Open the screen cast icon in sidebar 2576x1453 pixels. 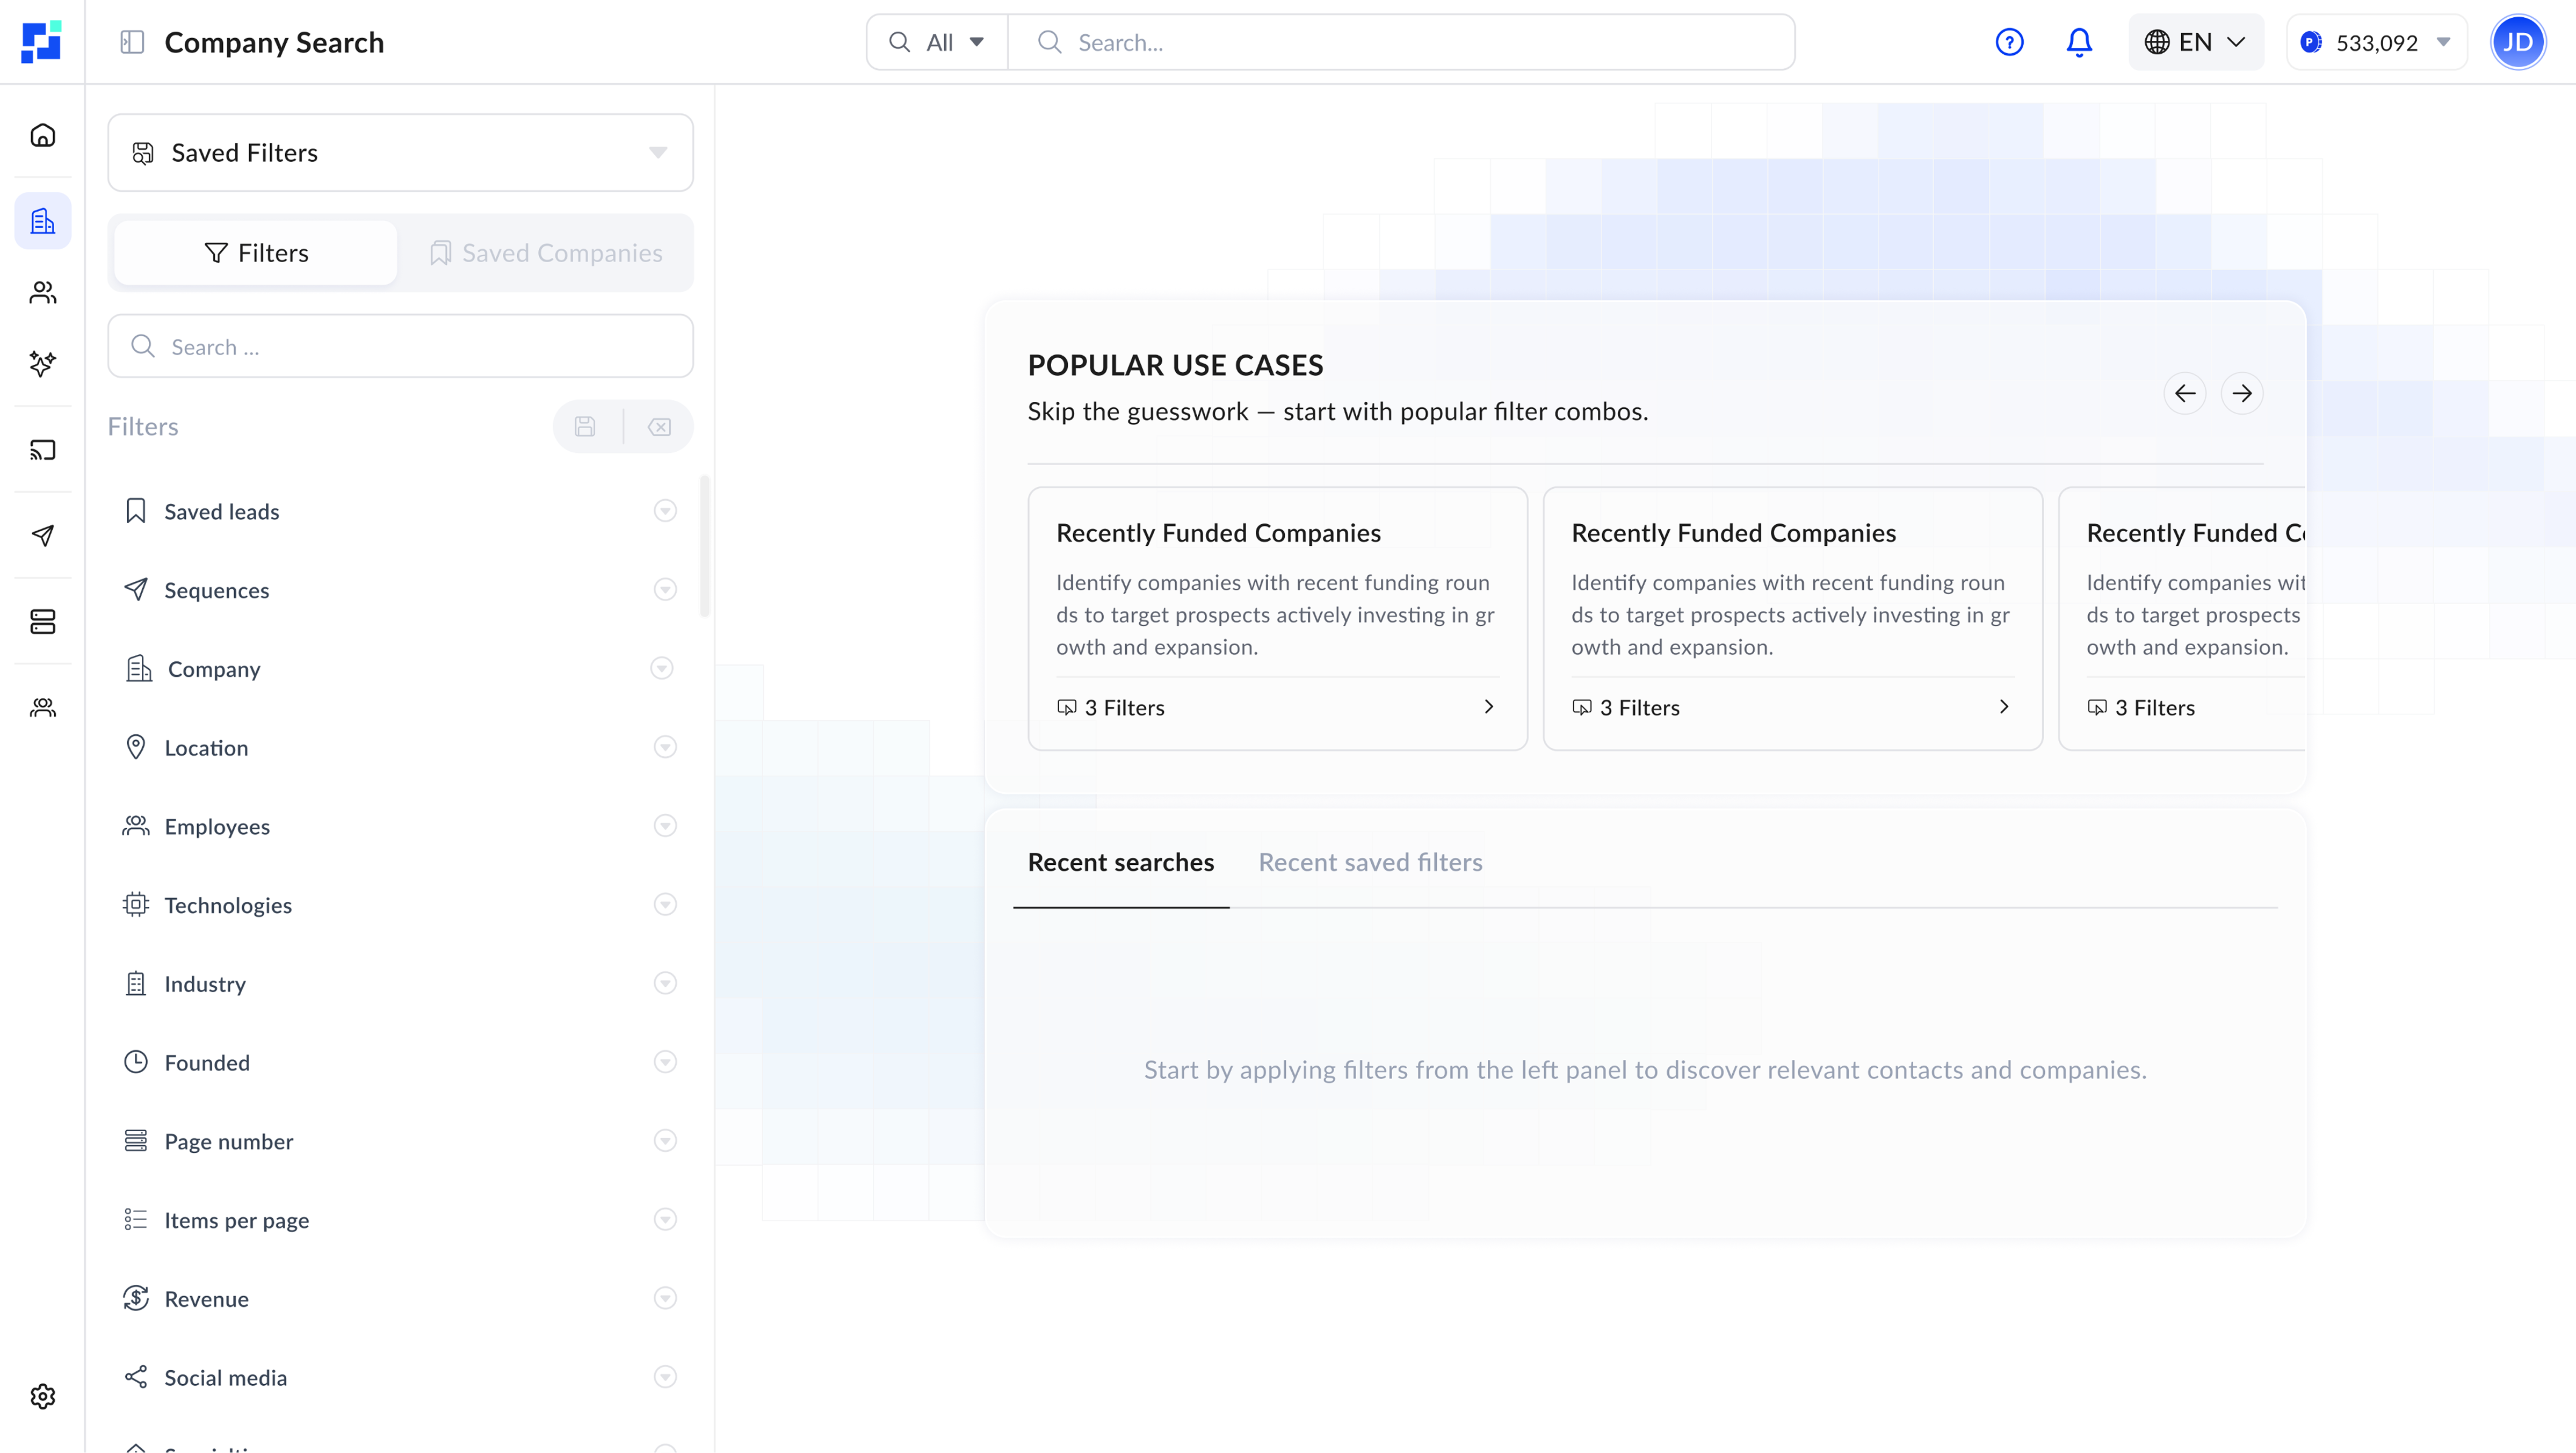(42, 450)
